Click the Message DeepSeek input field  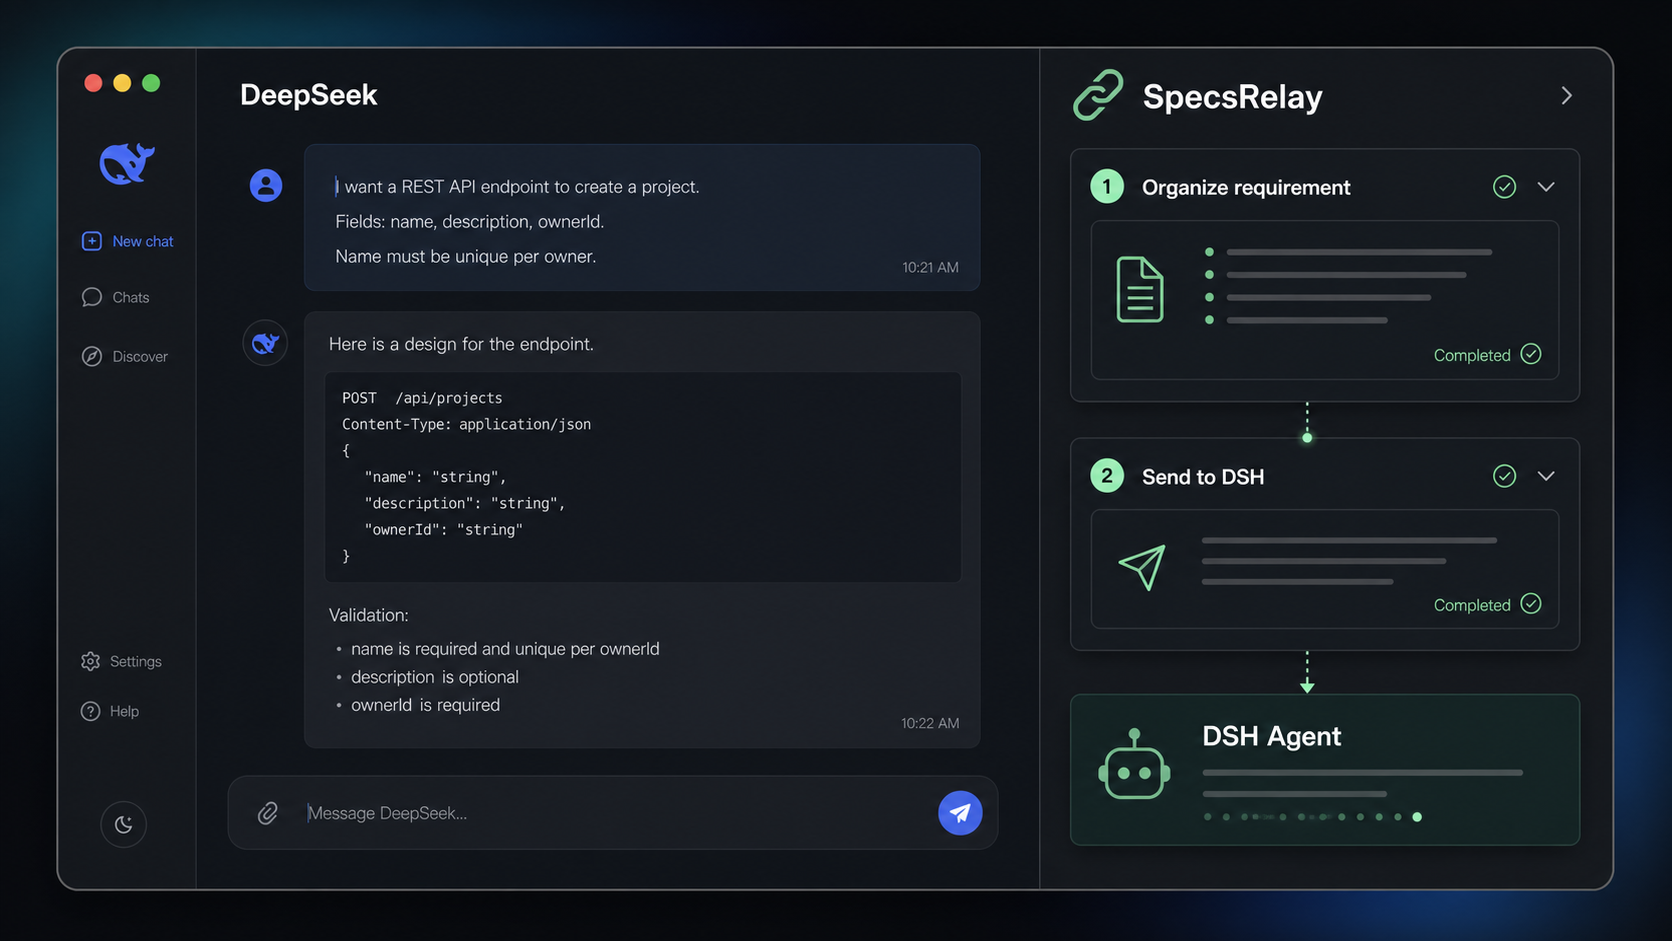pyautogui.click(x=615, y=813)
